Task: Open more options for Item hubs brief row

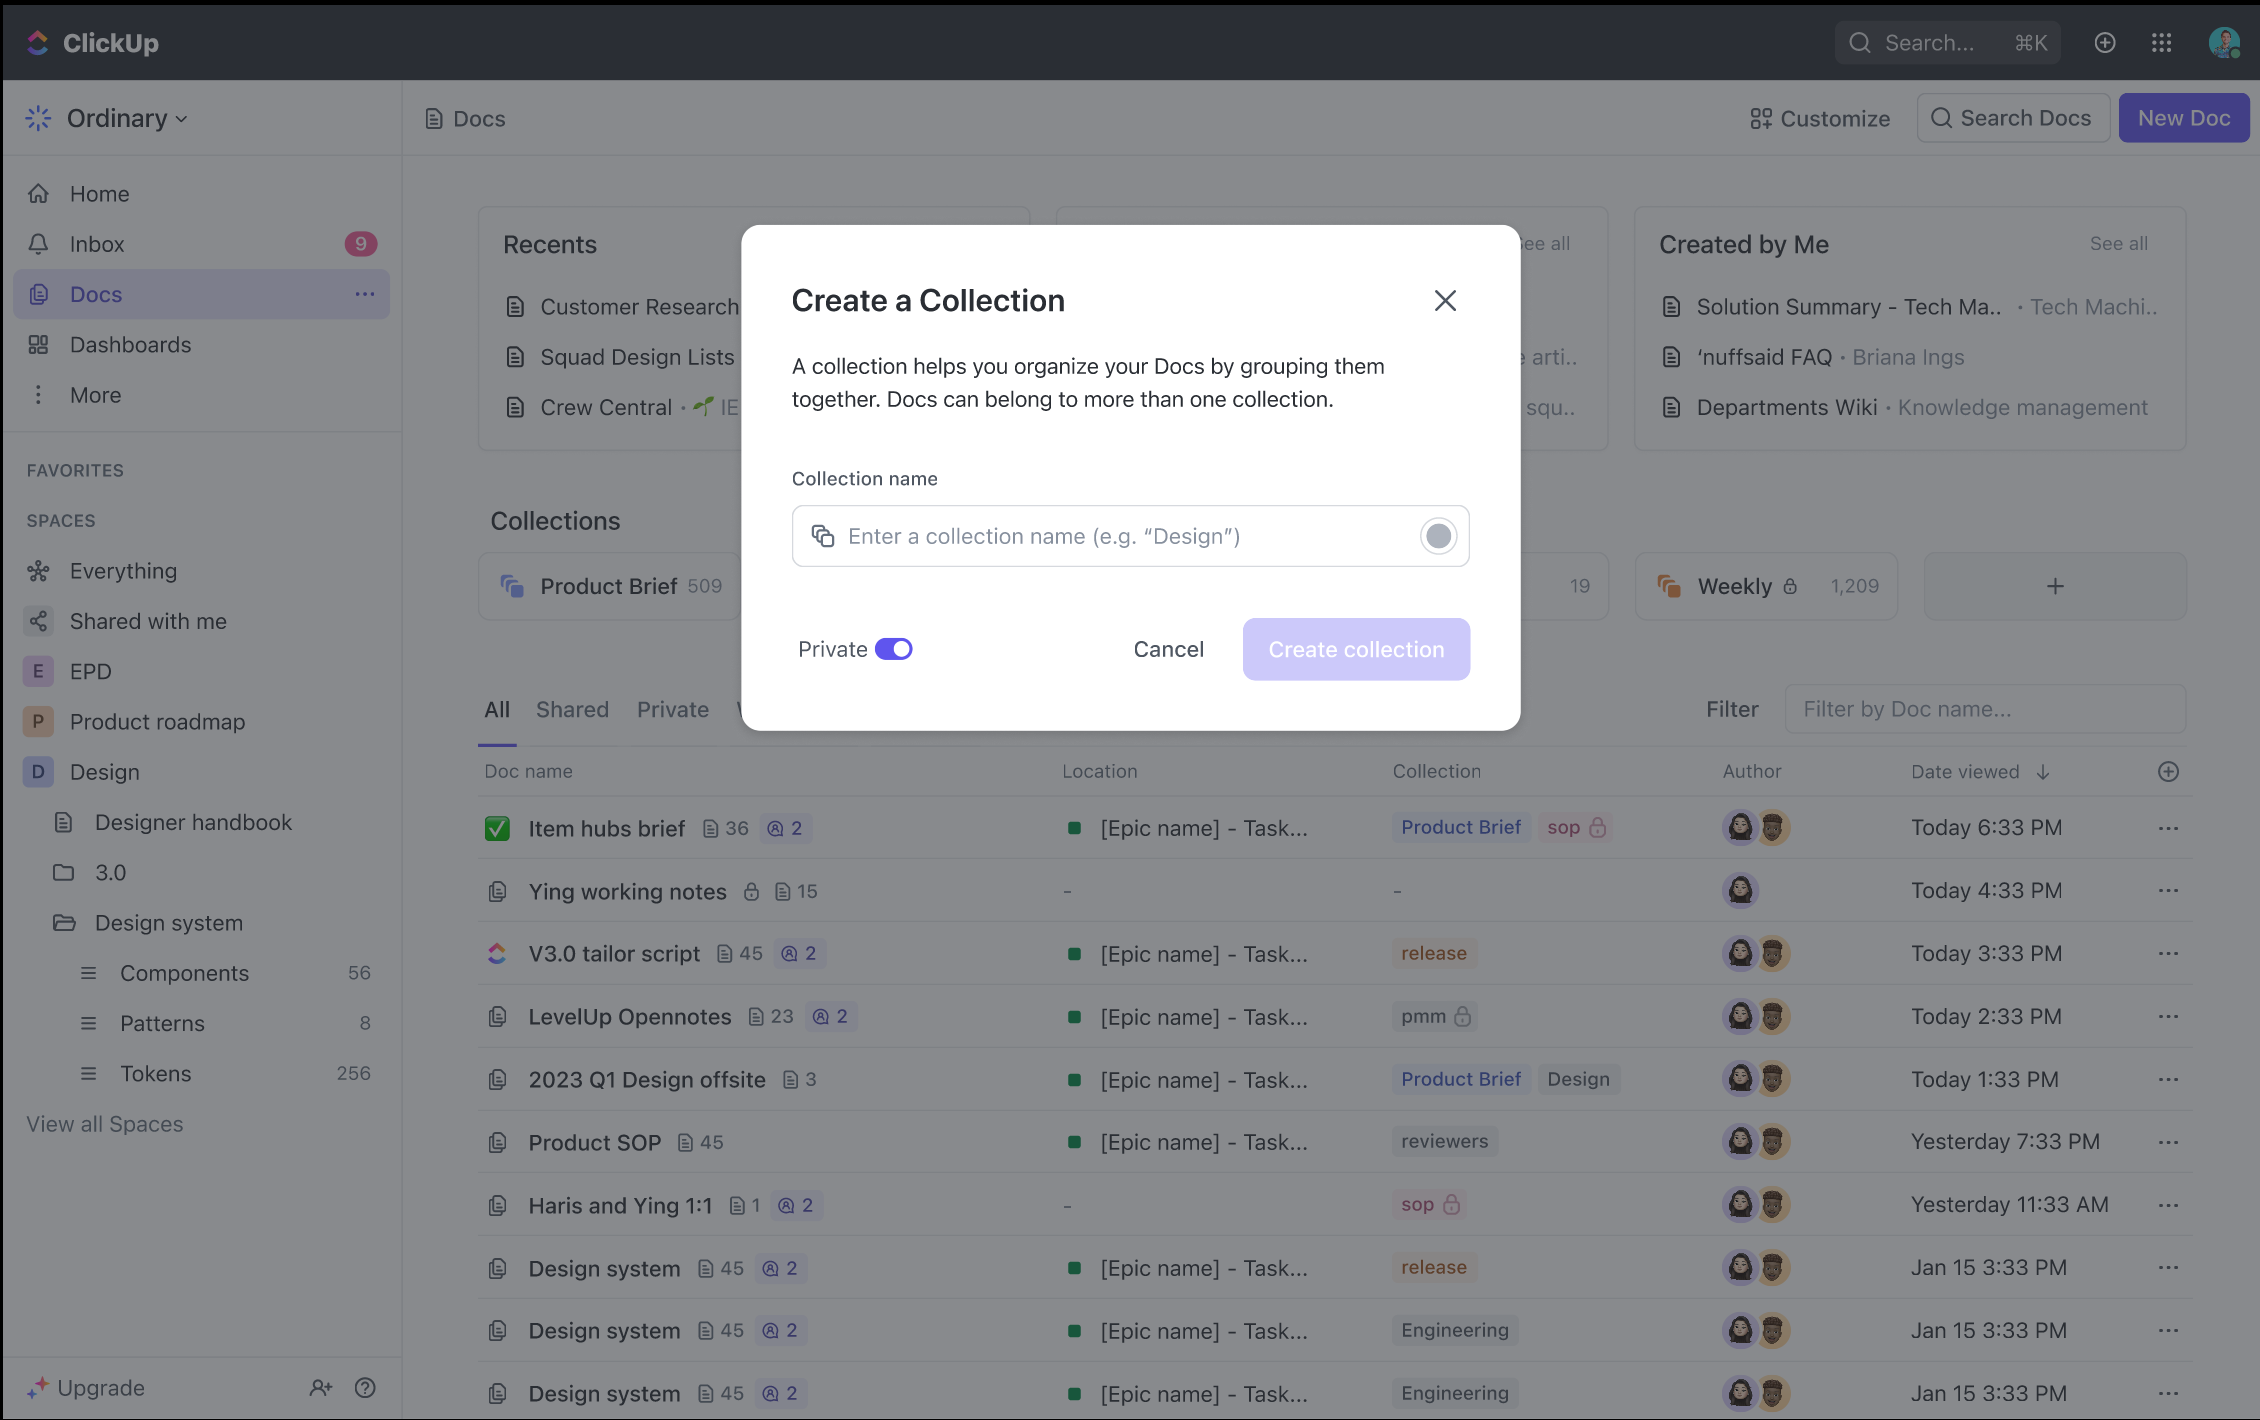Action: (2167, 828)
